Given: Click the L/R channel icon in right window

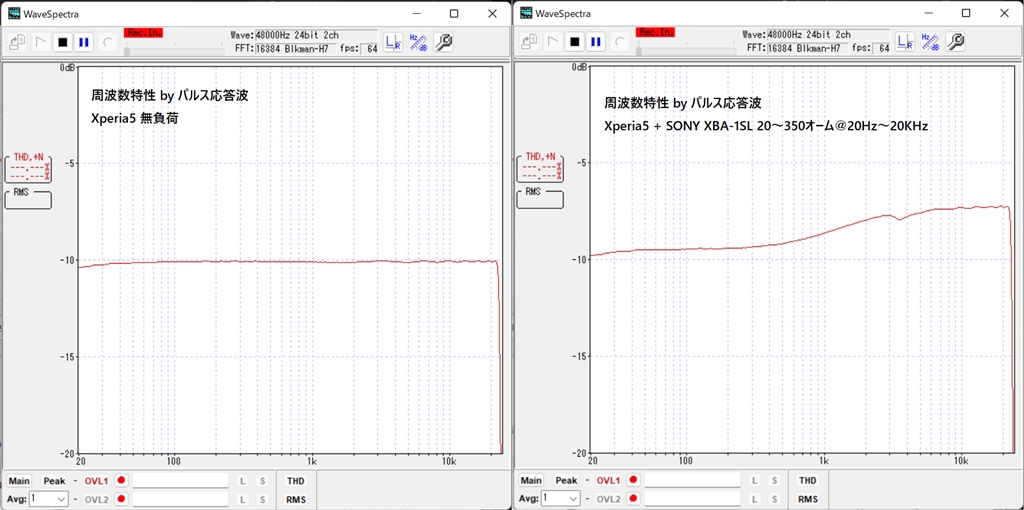Looking at the screenshot, I should click(904, 42).
